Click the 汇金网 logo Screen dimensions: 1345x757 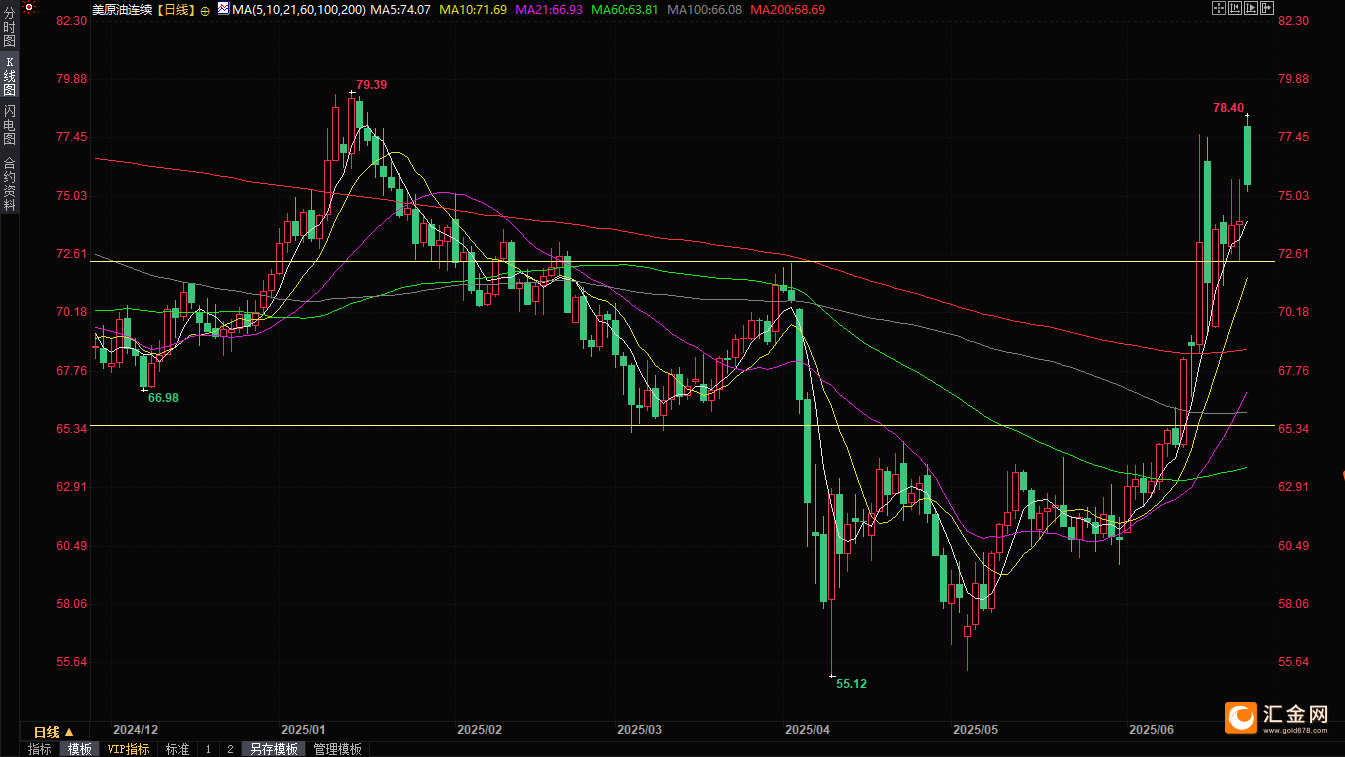coord(1279,716)
